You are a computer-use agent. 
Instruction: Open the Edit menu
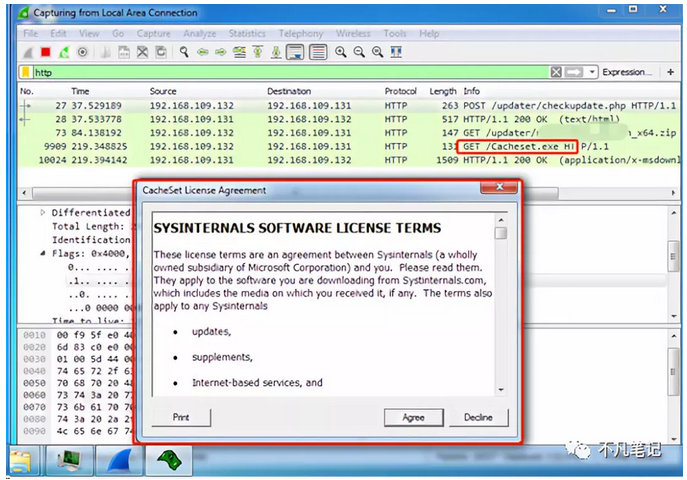[x=58, y=34]
